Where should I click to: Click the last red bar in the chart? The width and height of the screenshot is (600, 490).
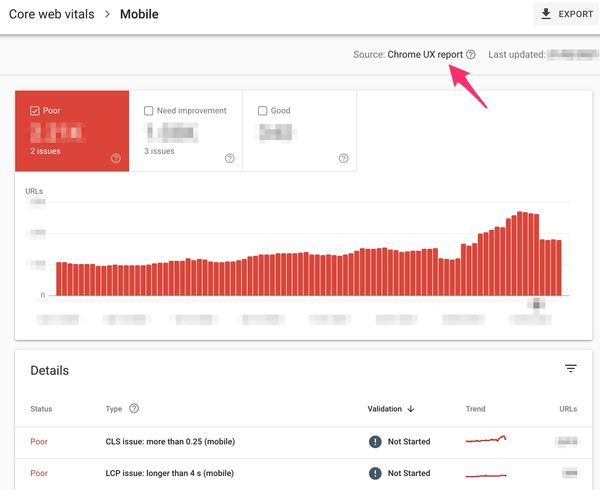pos(559,268)
